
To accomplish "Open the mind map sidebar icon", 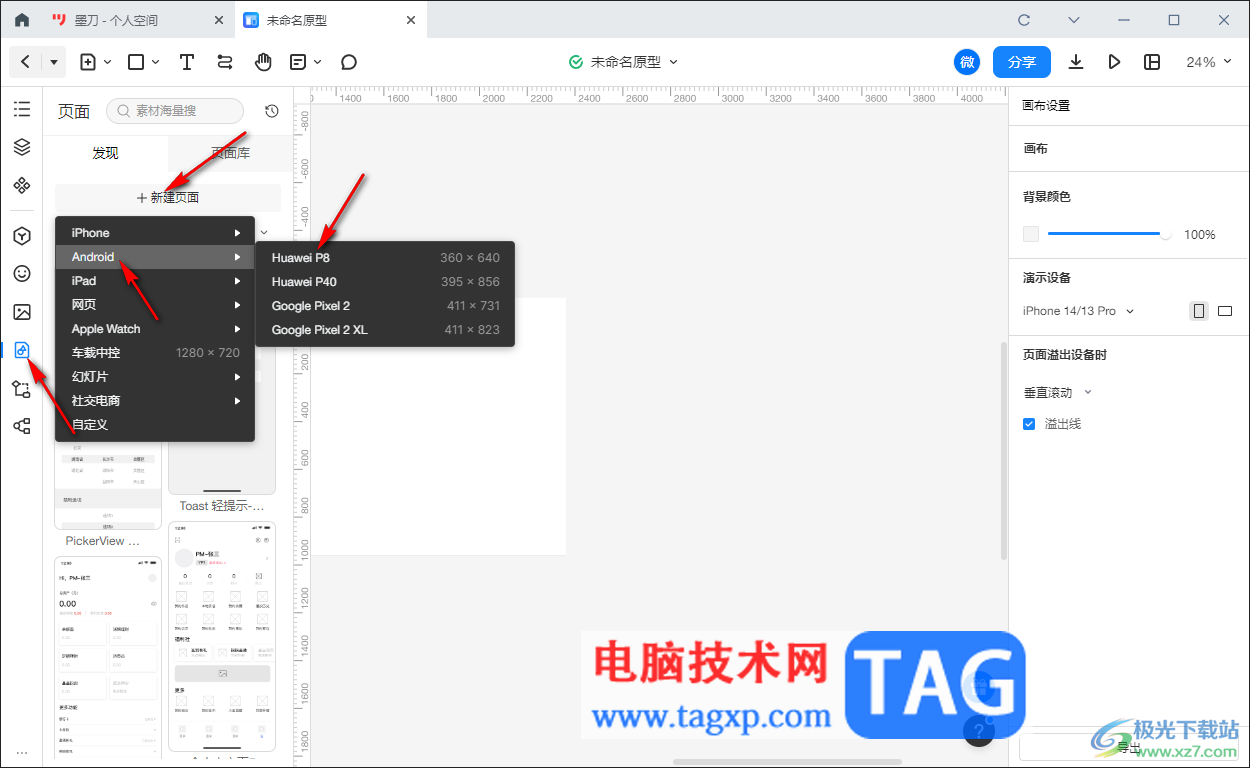I will [22, 426].
